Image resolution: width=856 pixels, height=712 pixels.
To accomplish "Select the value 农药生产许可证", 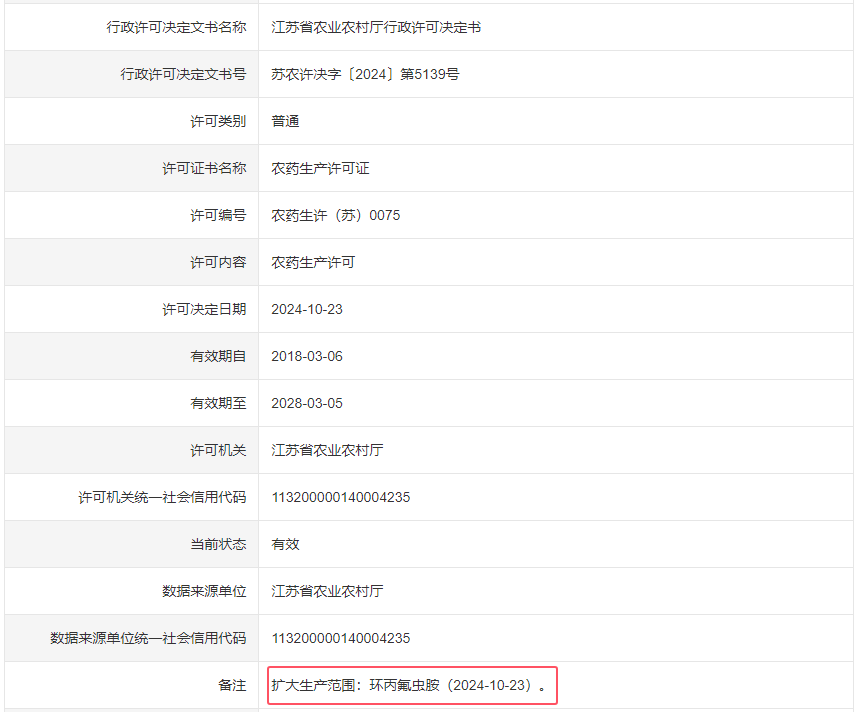I will point(320,168).
